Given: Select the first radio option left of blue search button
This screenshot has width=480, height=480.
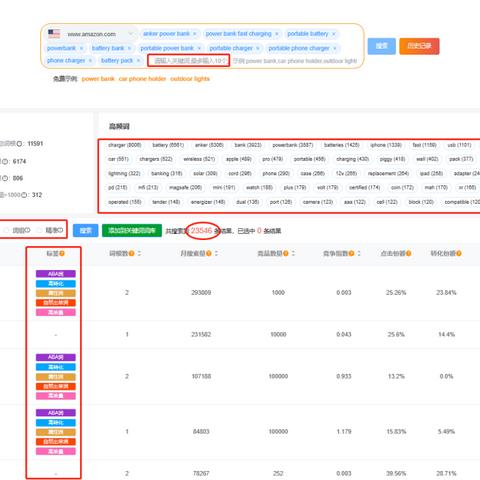Looking at the screenshot, I should click(6, 230).
